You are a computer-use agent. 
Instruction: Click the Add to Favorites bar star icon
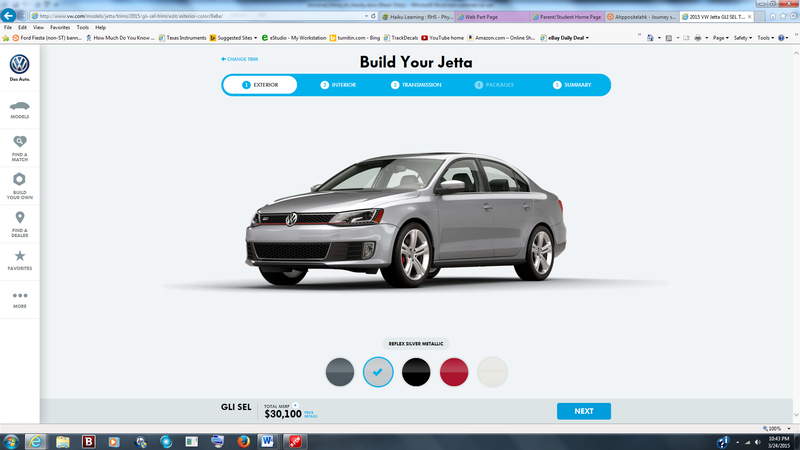tap(6, 38)
